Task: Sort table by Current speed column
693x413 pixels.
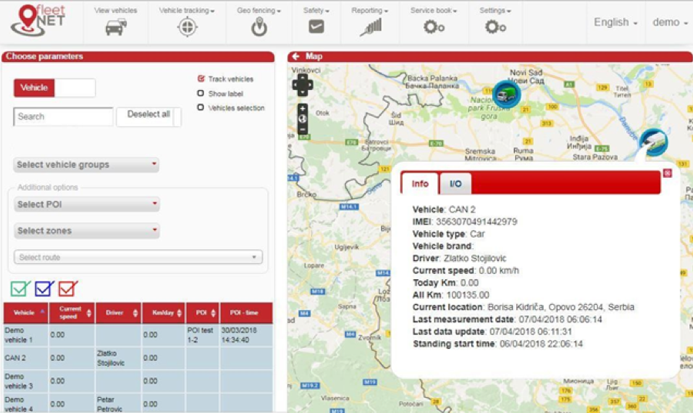Action: (72, 313)
